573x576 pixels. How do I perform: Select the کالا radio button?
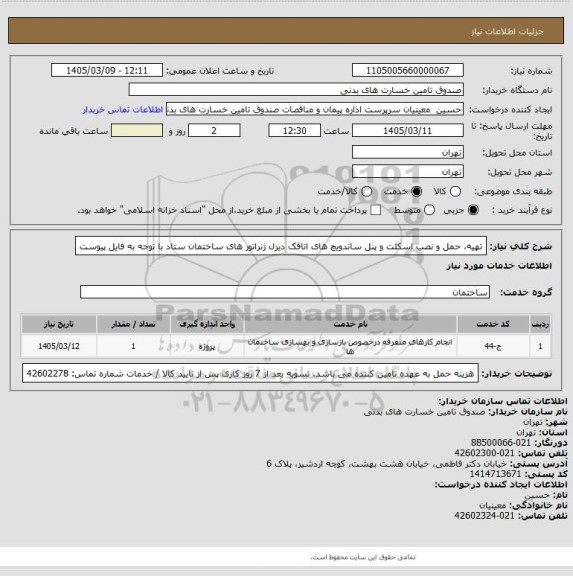pyautogui.click(x=455, y=191)
